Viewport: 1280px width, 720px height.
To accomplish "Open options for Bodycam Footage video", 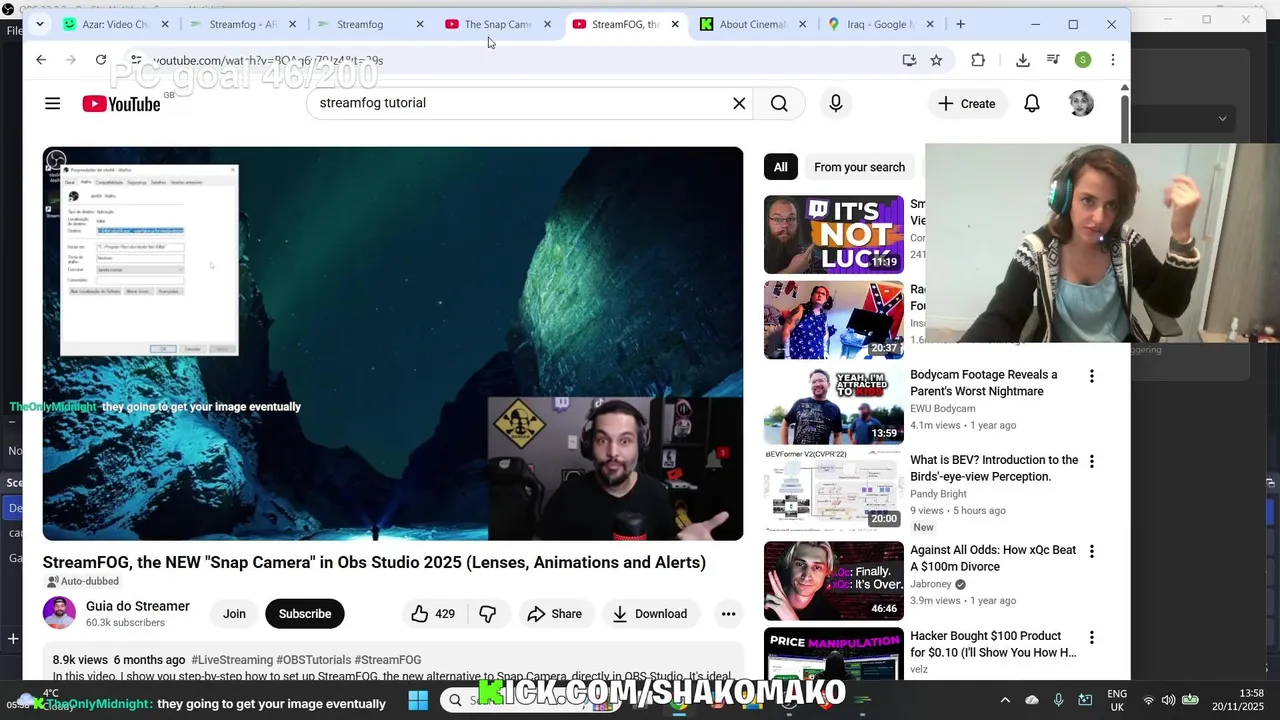I will tap(1091, 376).
